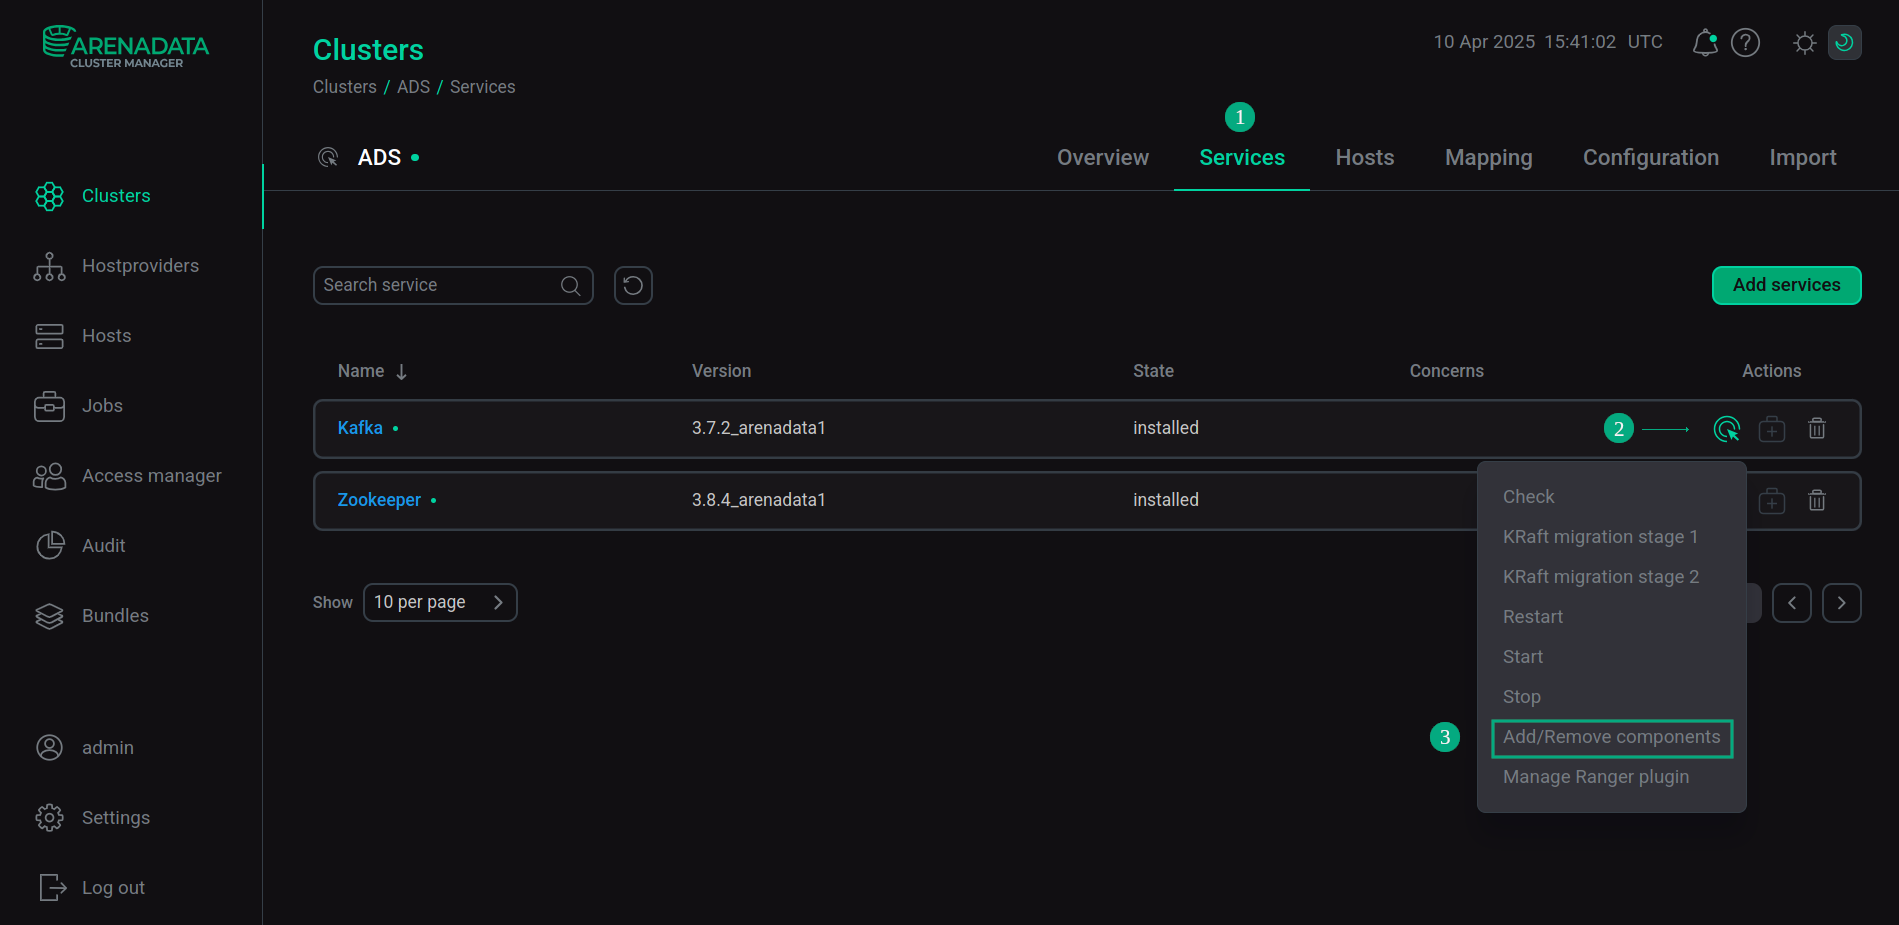1899x925 pixels.
Task: Open Audit in the sidebar
Action: pos(103,546)
